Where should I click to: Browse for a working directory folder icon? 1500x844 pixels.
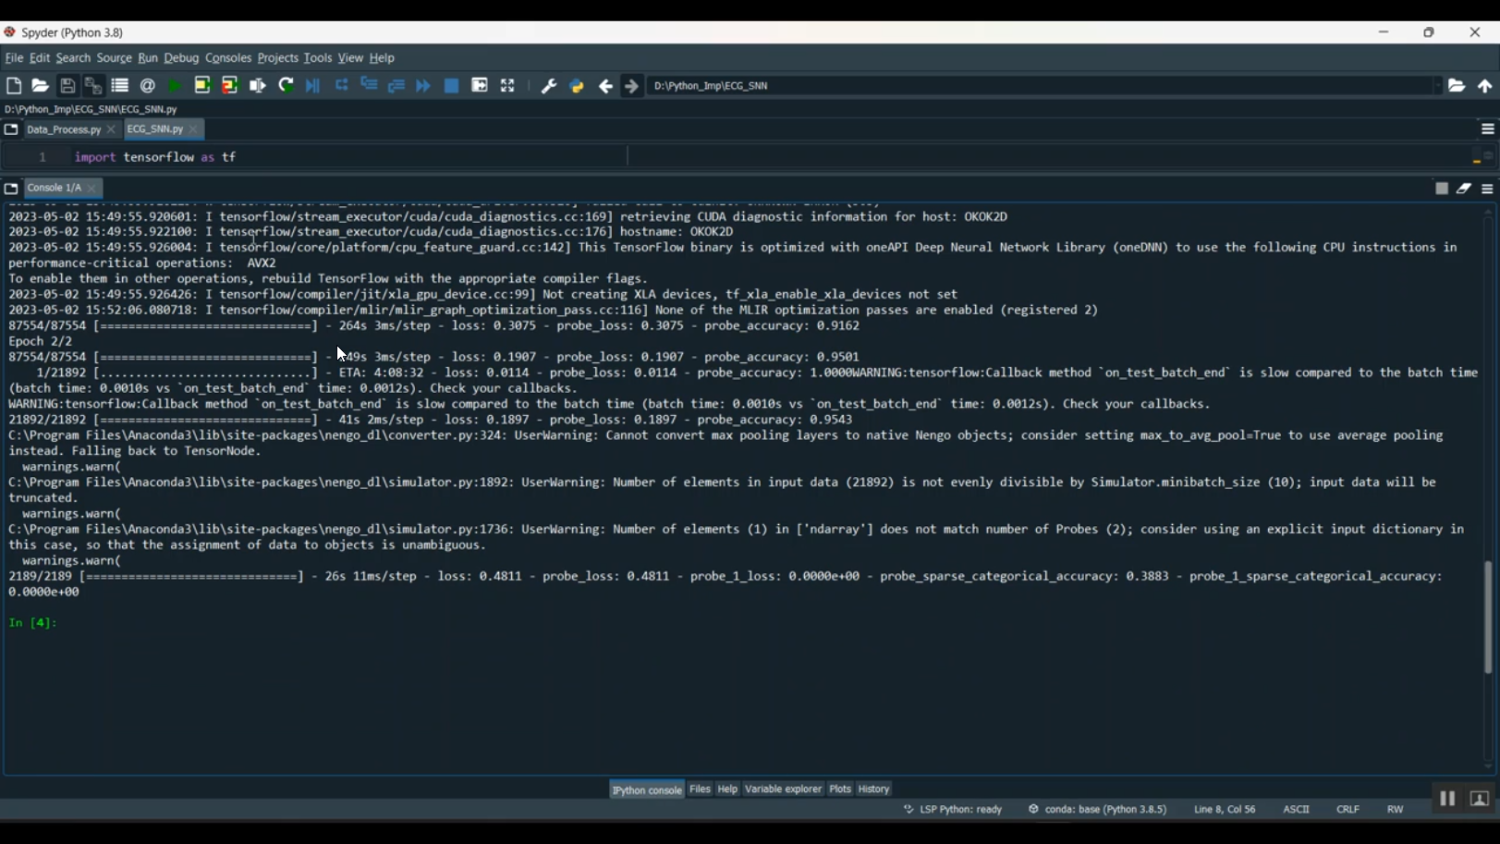coord(1457,86)
